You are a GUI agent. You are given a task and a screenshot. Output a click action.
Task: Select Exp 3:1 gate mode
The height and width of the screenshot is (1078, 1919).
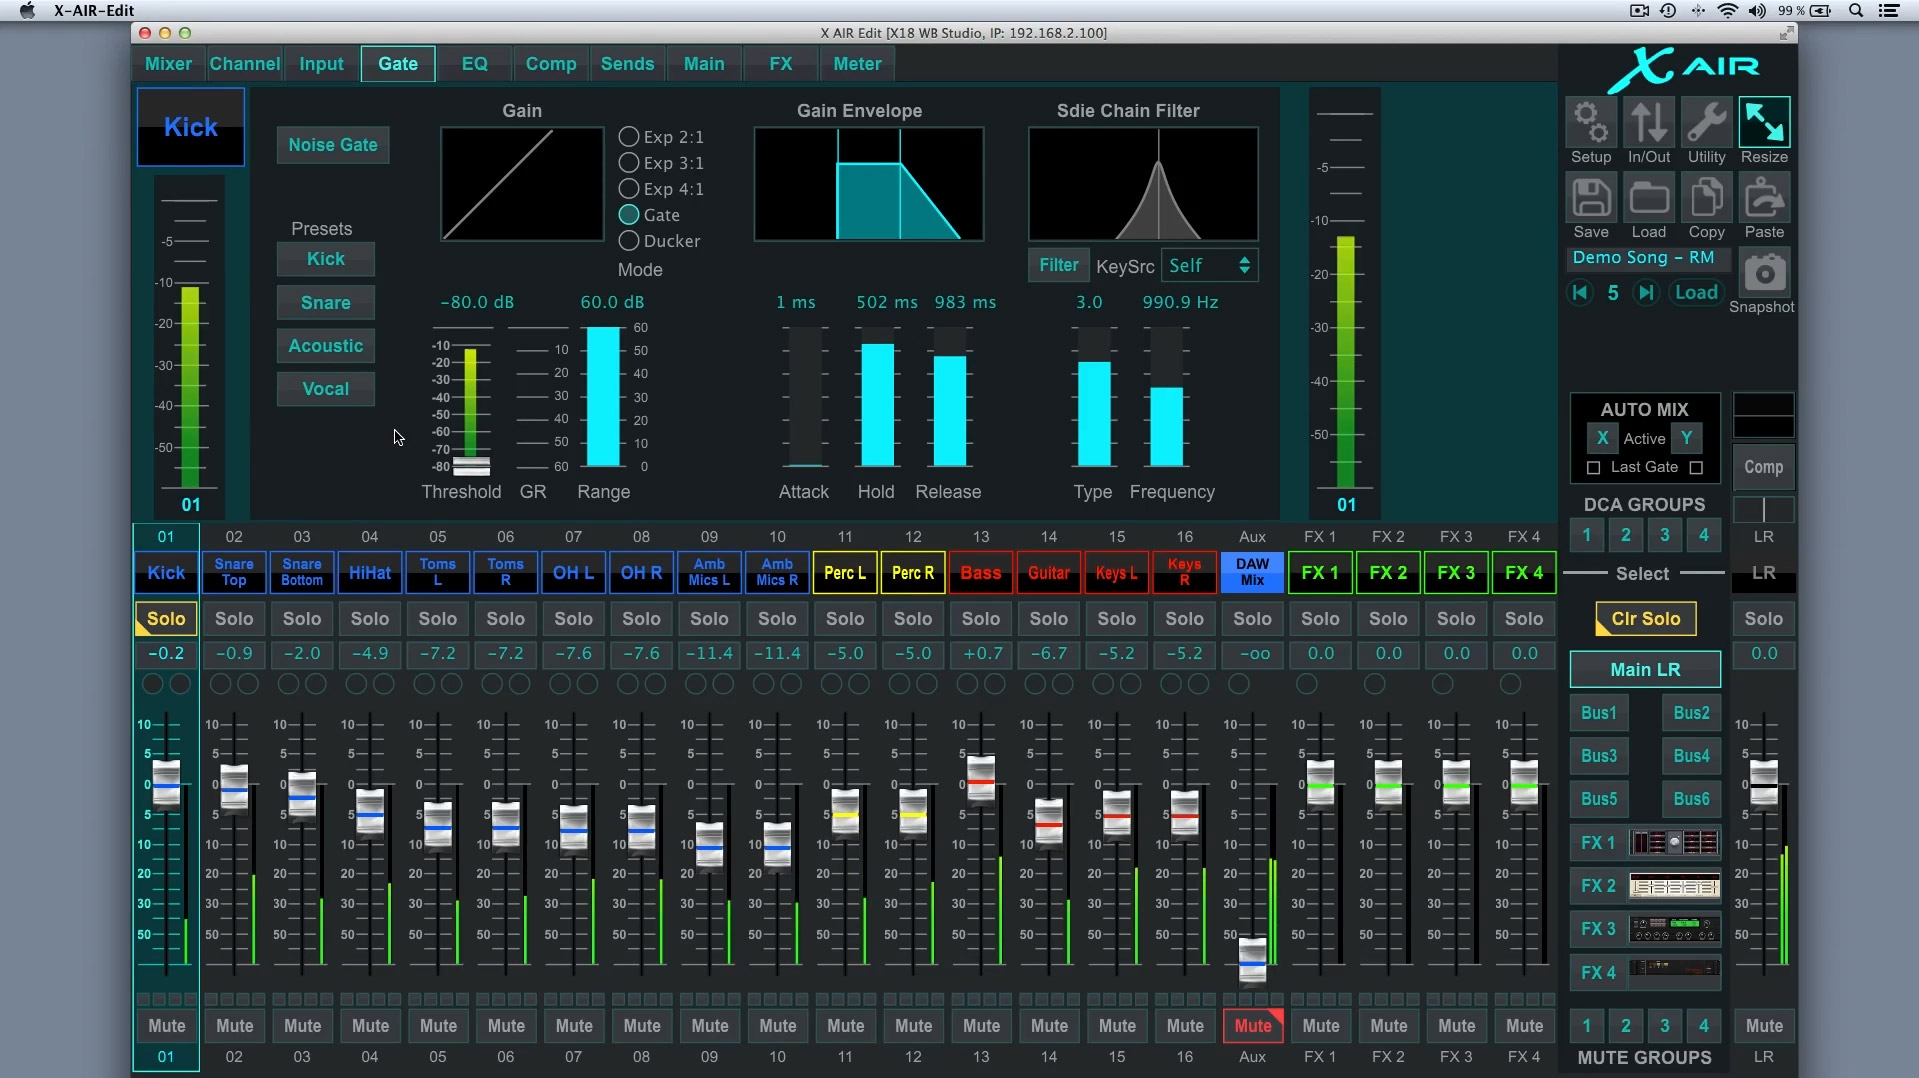tap(629, 162)
